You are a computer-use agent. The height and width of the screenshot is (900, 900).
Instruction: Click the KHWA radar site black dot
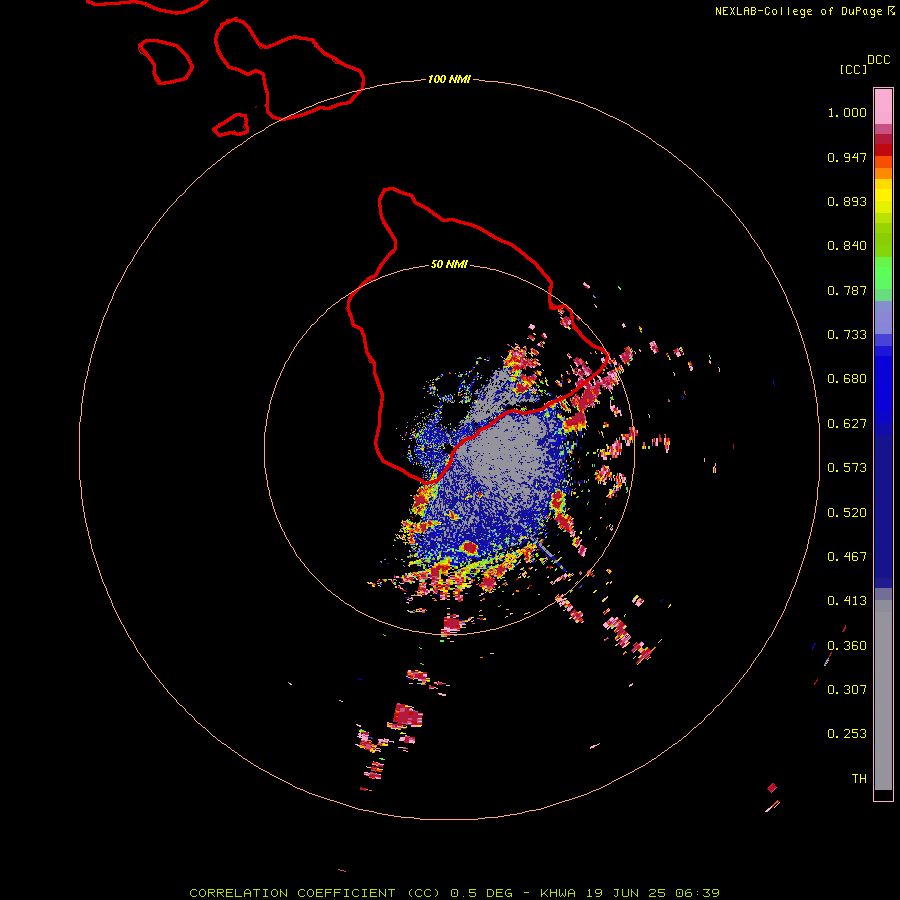click(x=448, y=448)
